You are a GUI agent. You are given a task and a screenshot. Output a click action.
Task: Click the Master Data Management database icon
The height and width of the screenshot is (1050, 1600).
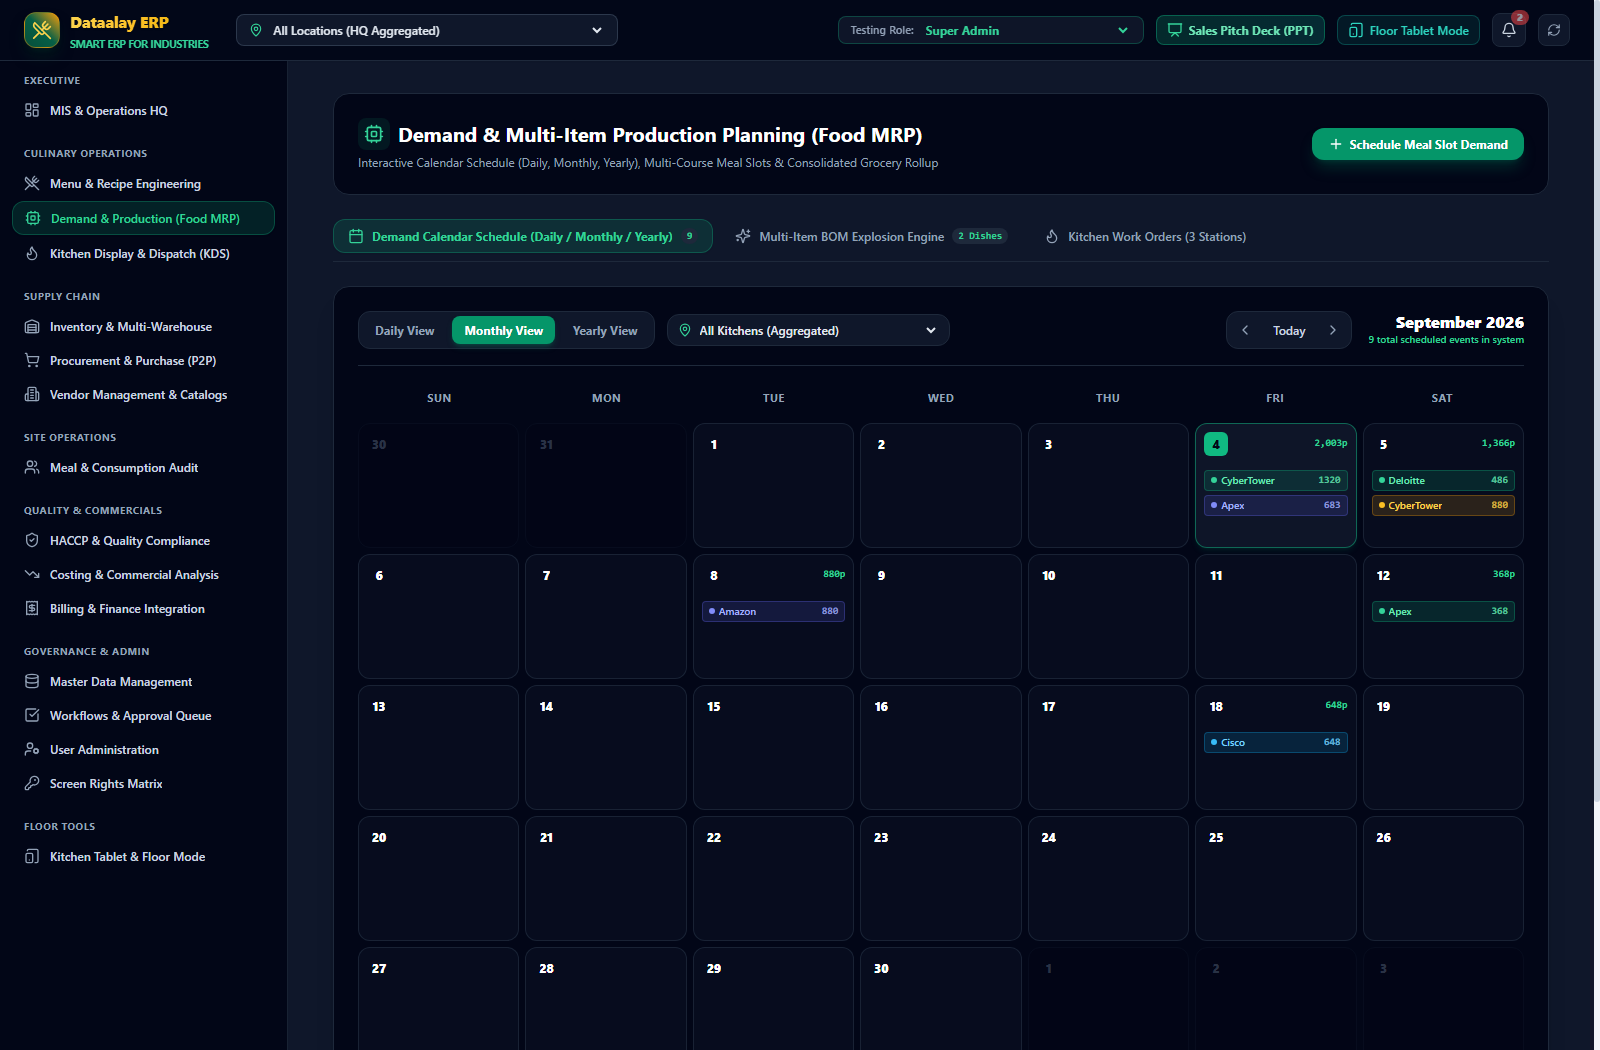point(32,681)
